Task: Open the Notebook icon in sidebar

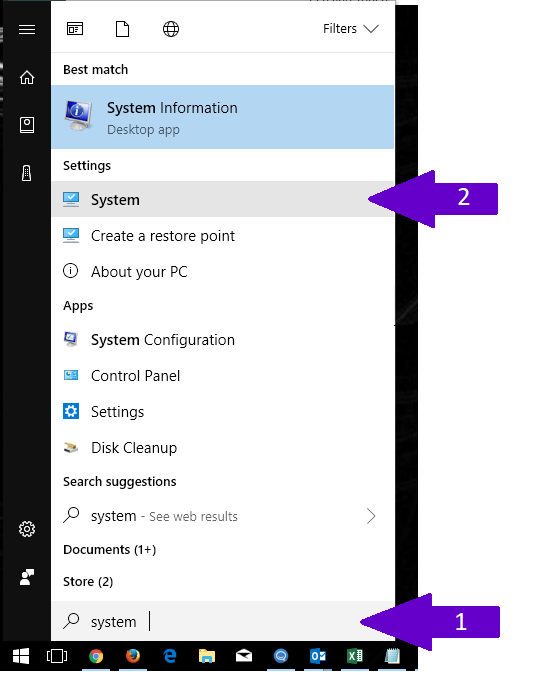Action: click(x=27, y=125)
